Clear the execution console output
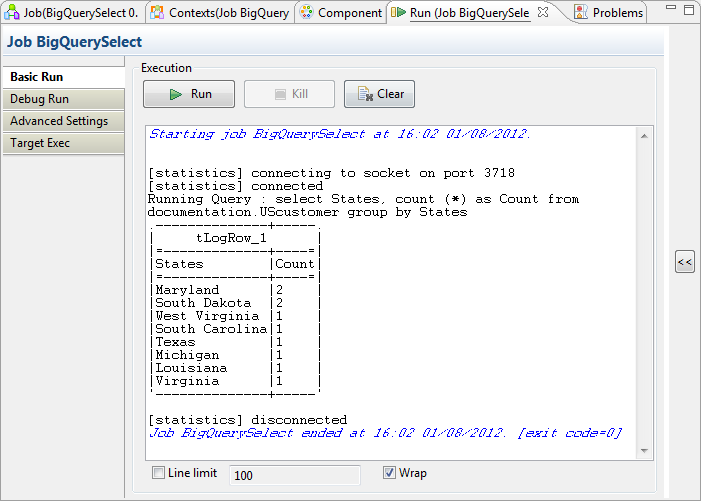This screenshot has width=701, height=501. point(379,94)
